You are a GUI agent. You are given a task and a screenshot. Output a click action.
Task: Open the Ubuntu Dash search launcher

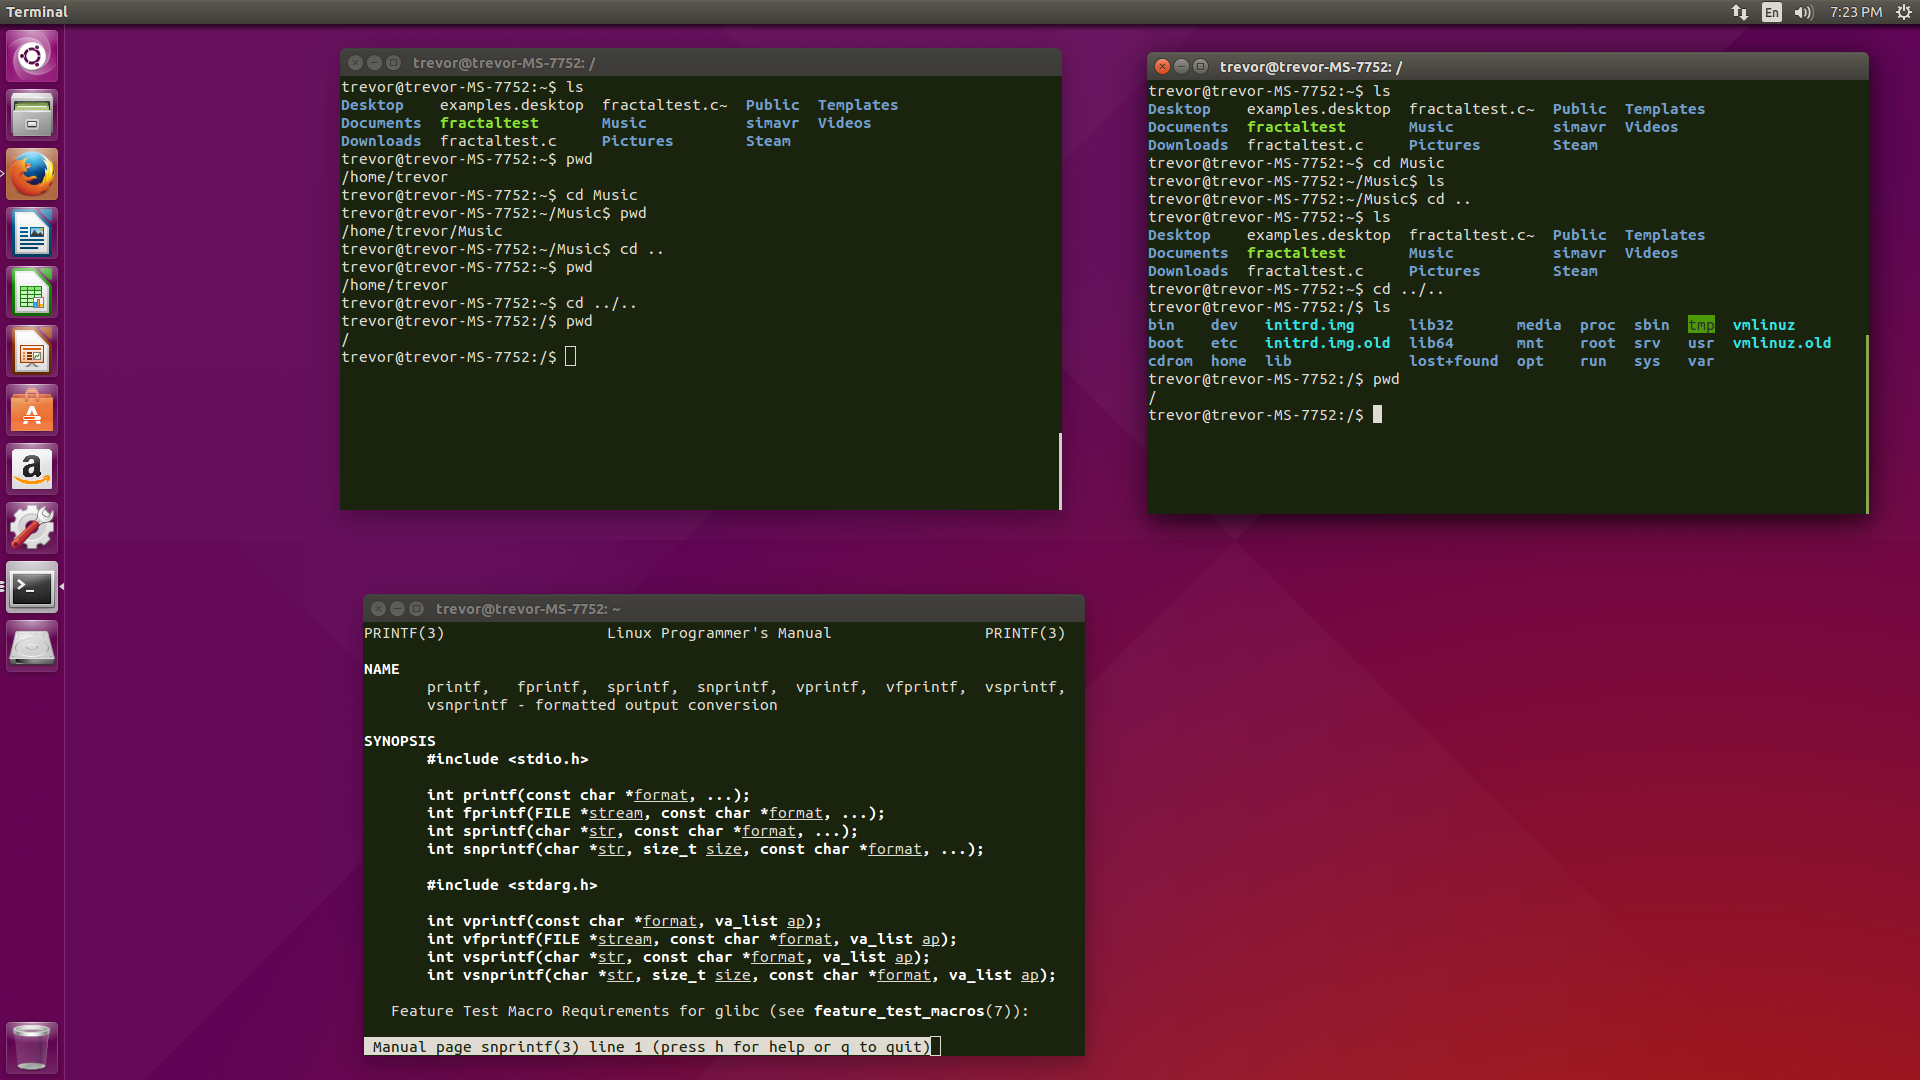(x=32, y=56)
